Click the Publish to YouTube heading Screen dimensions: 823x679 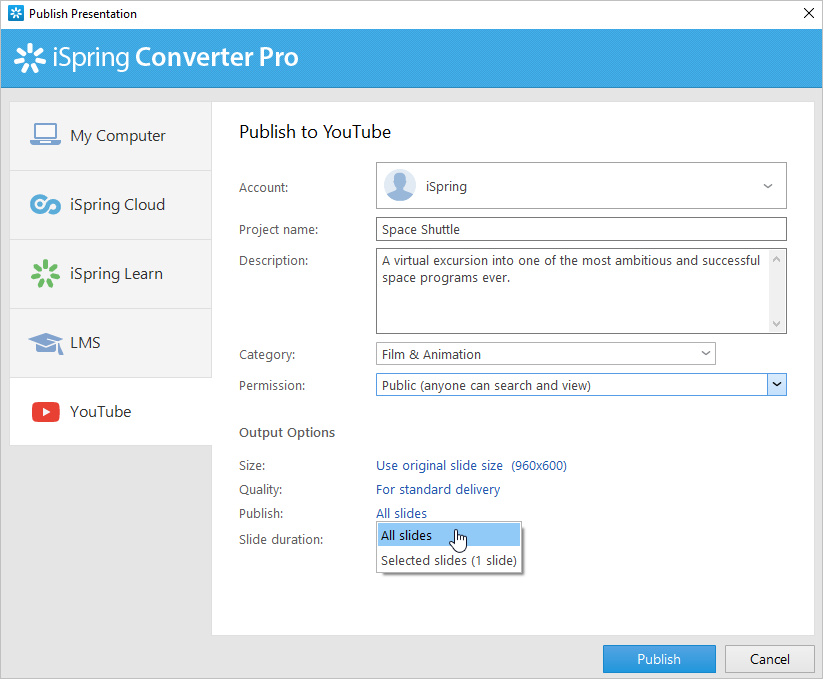[x=315, y=132]
